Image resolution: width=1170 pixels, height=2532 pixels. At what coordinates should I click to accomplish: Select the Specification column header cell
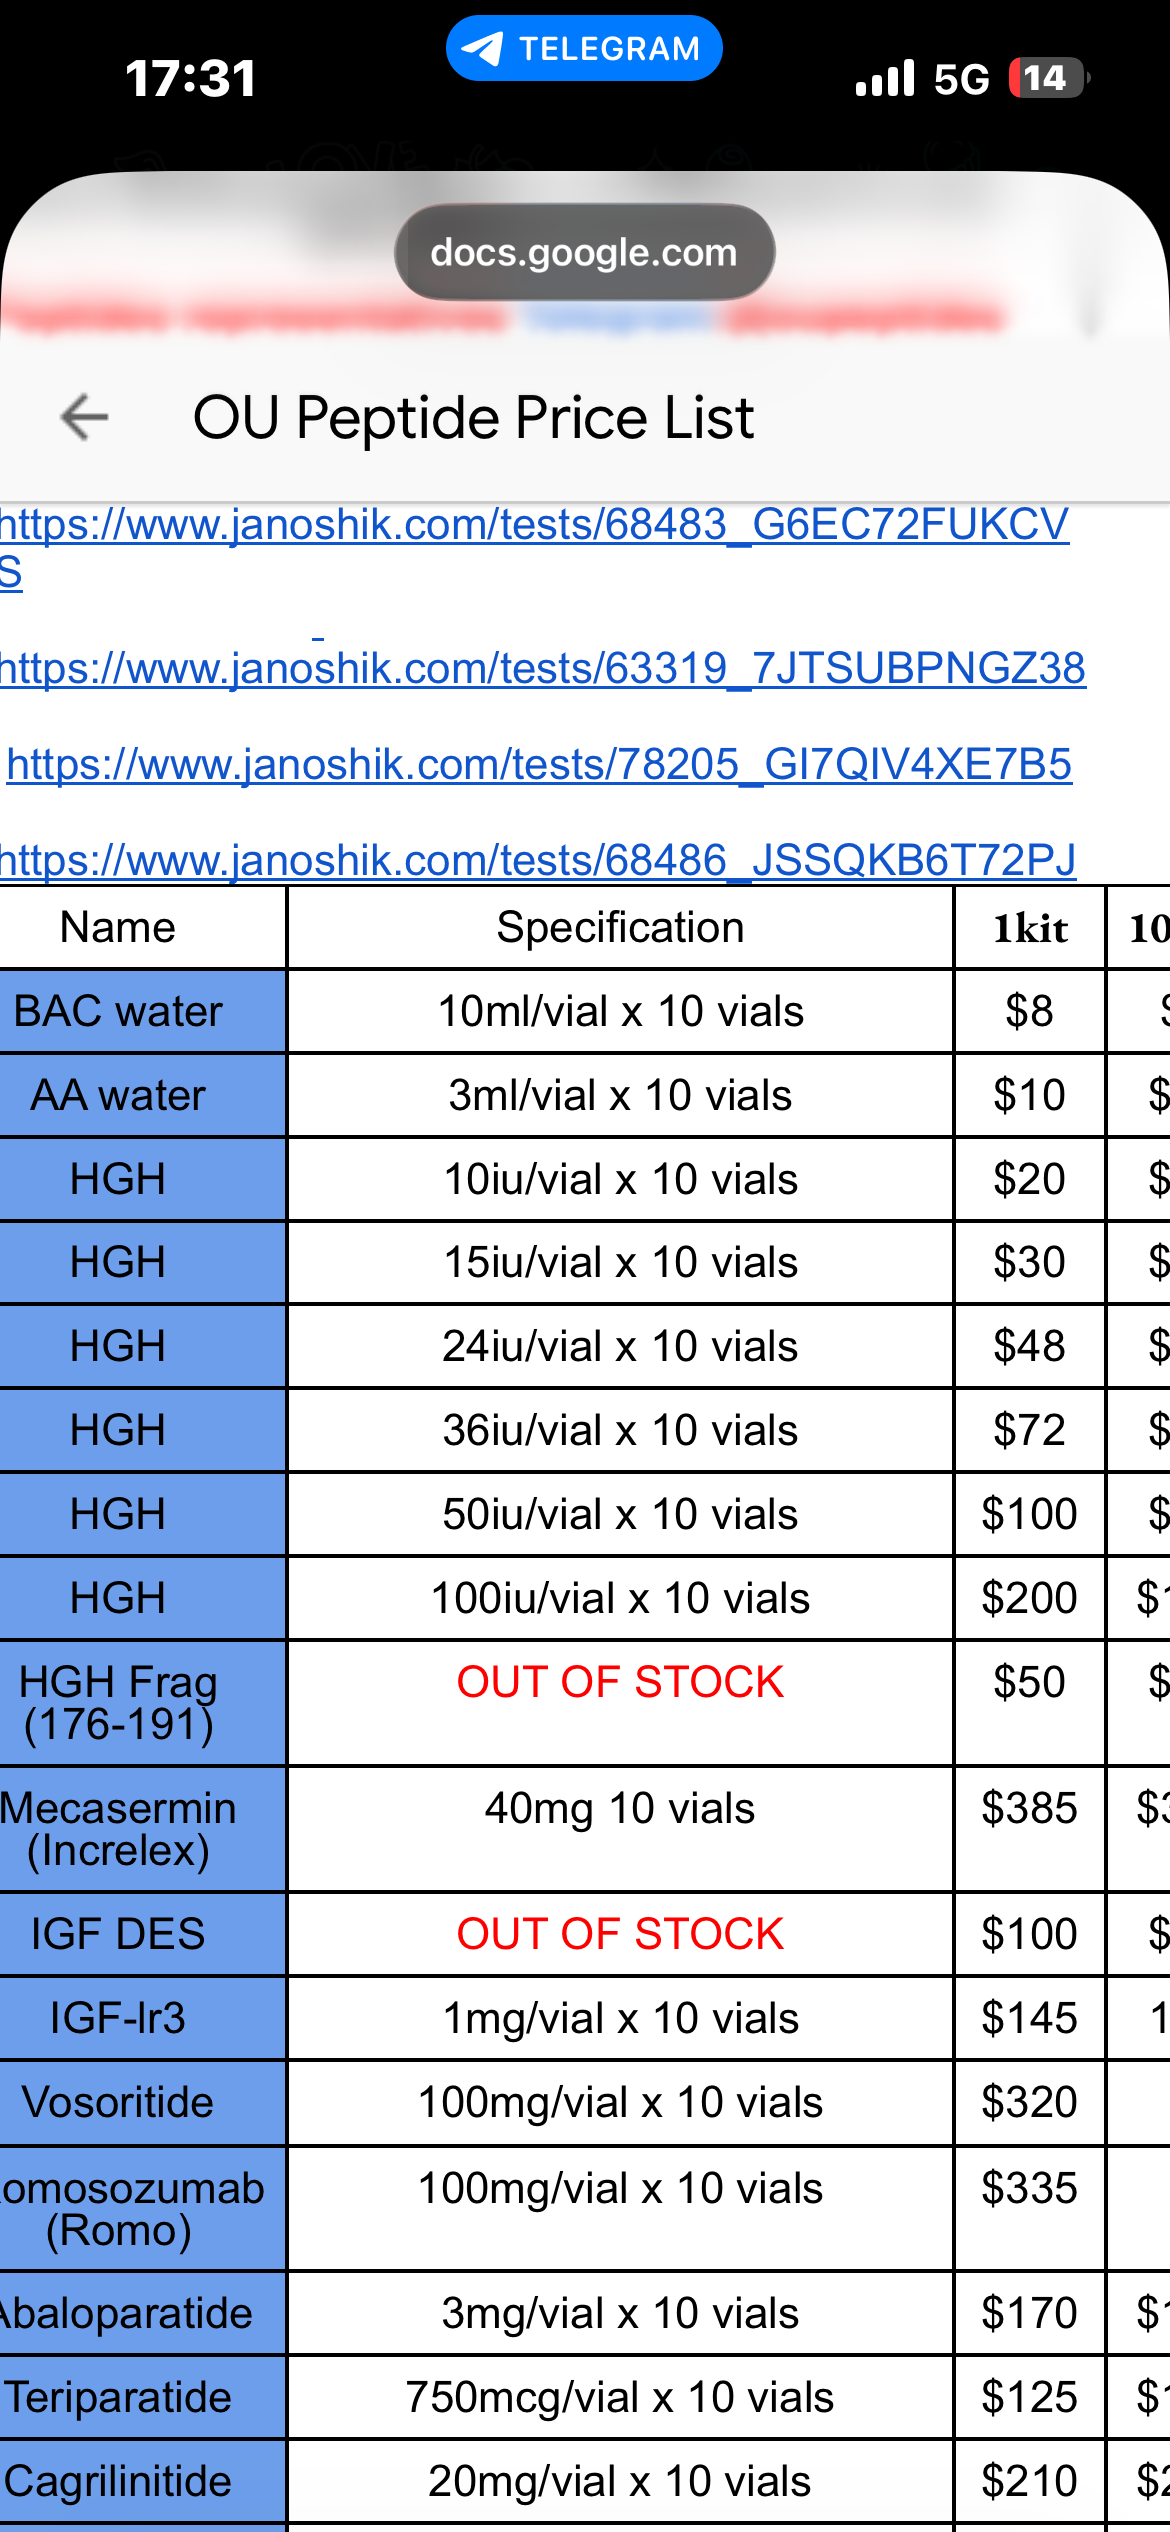coord(620,927)
